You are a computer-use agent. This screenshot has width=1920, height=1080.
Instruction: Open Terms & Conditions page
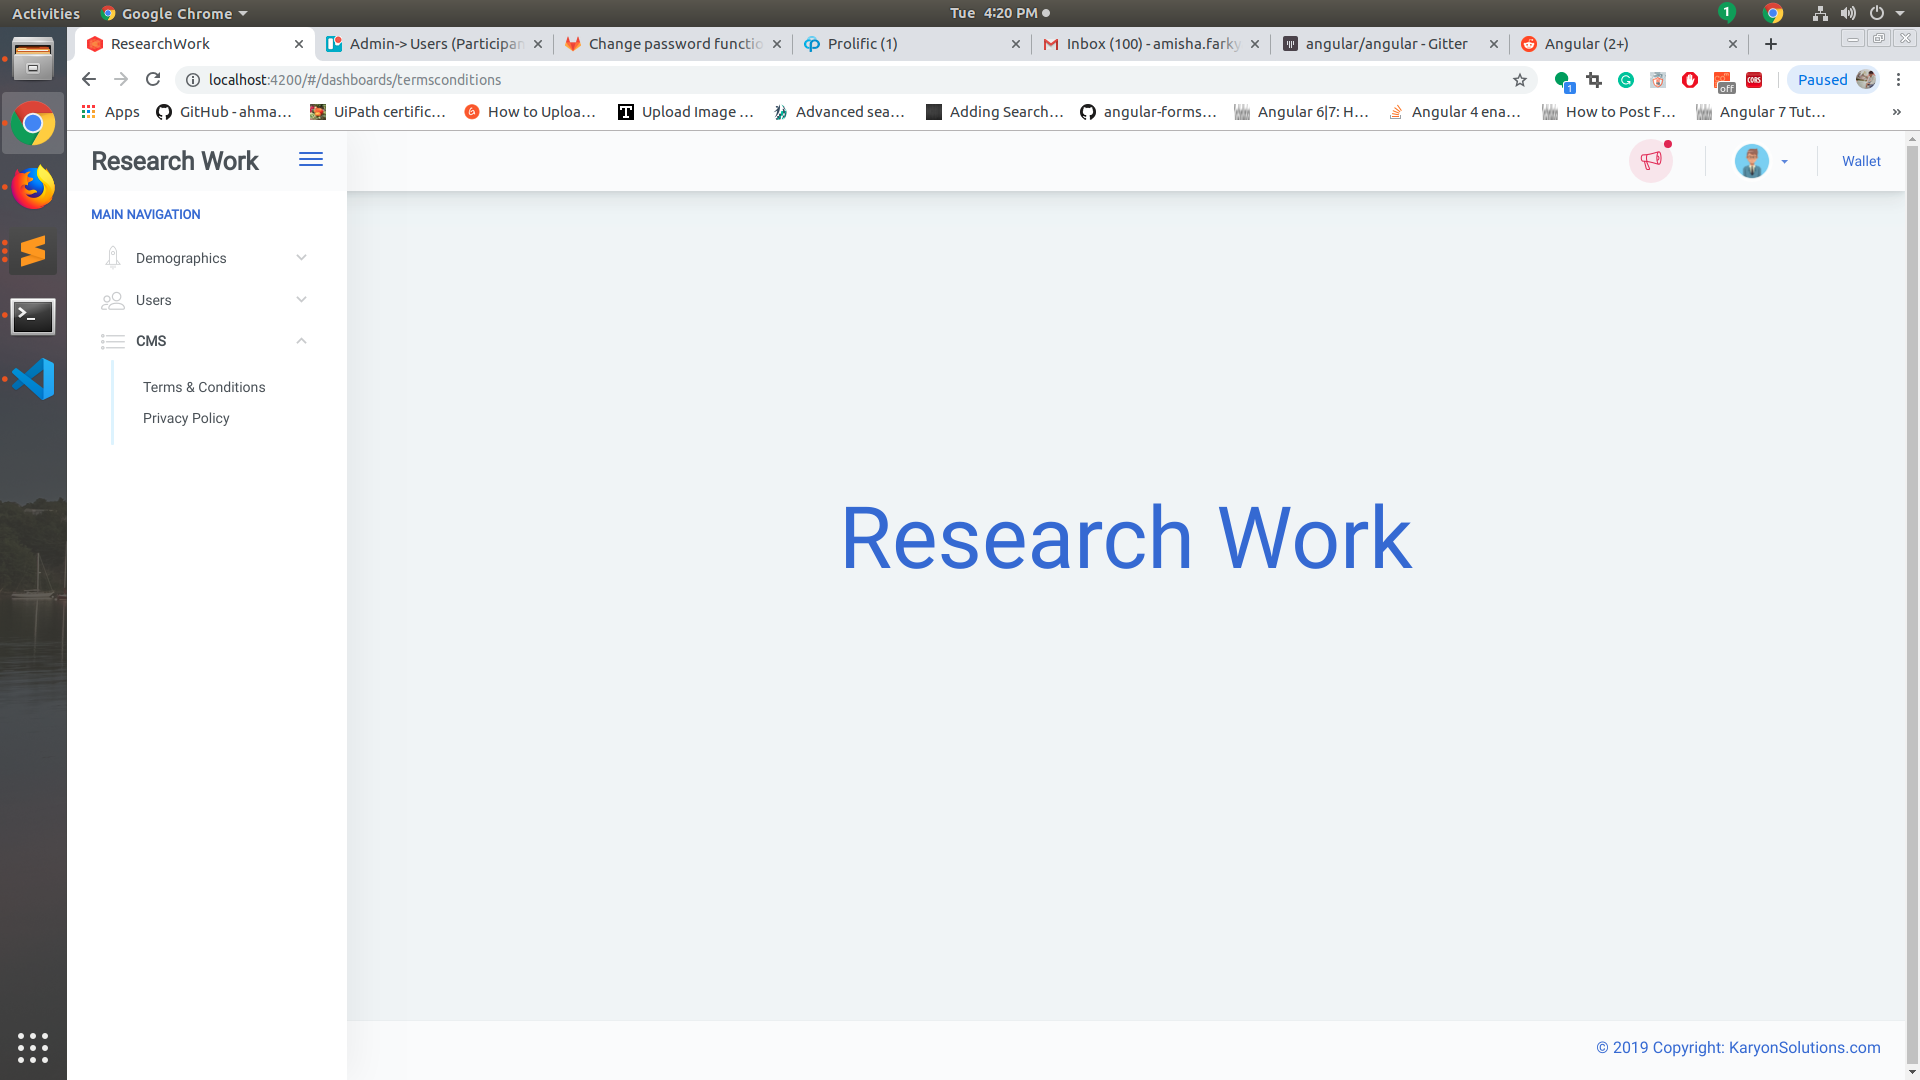(204, 387)
